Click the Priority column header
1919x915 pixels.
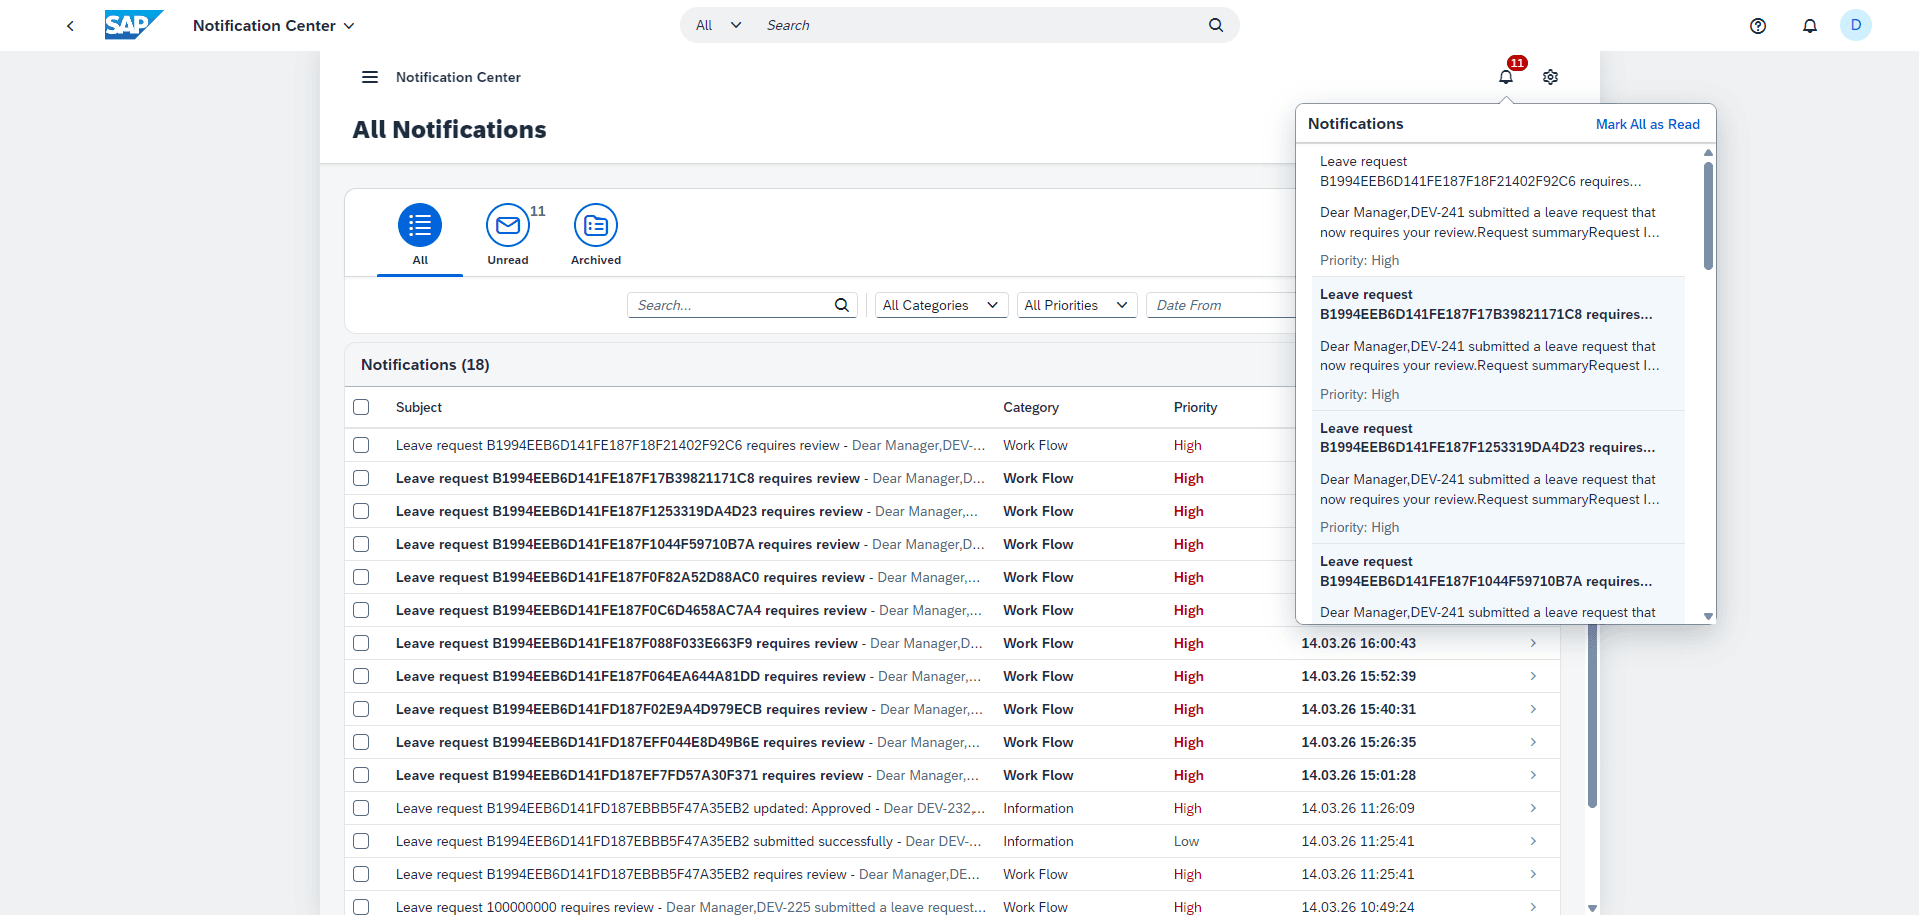click(1195, 407)
